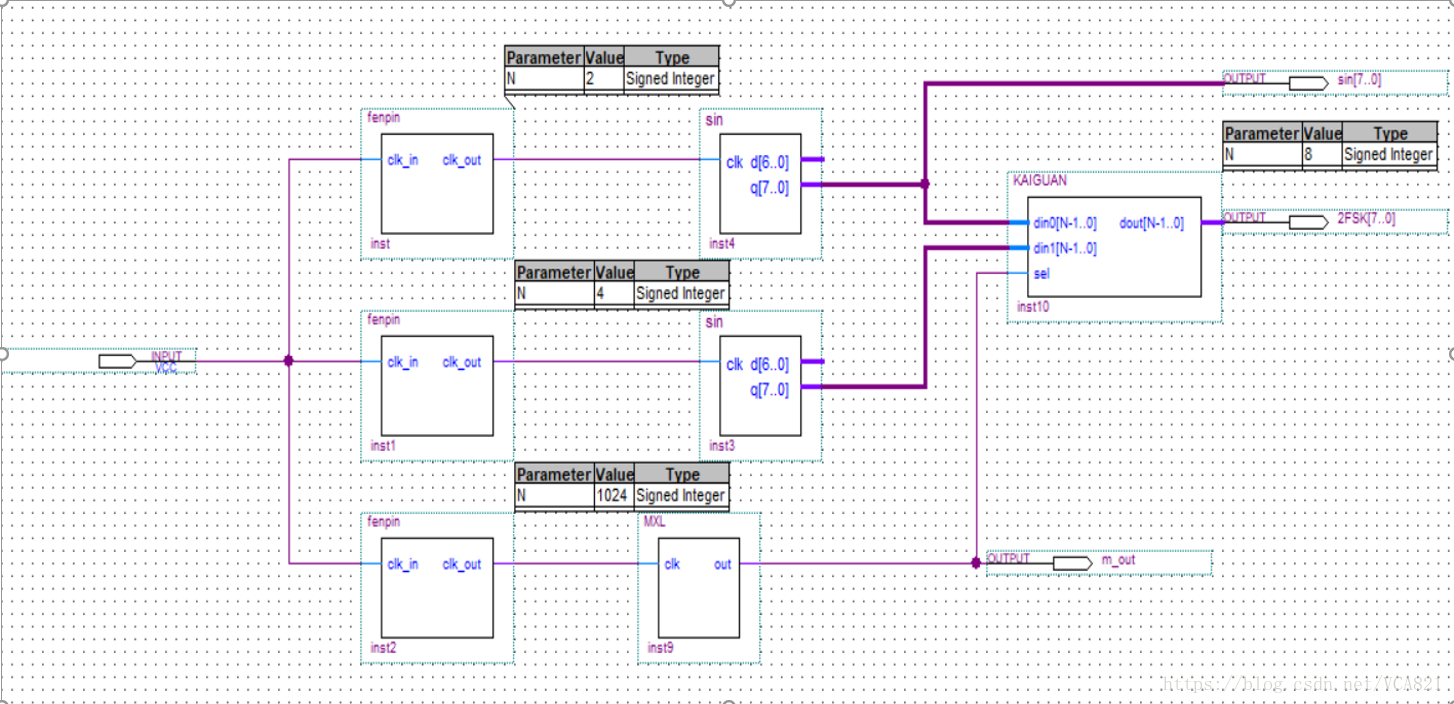Image resolution: width=1454 pixels, height=704 pixels.
Task: Click the 'q[7..0]' port of sin inst3
Action: pyautogui.click(x=770, y=390)
